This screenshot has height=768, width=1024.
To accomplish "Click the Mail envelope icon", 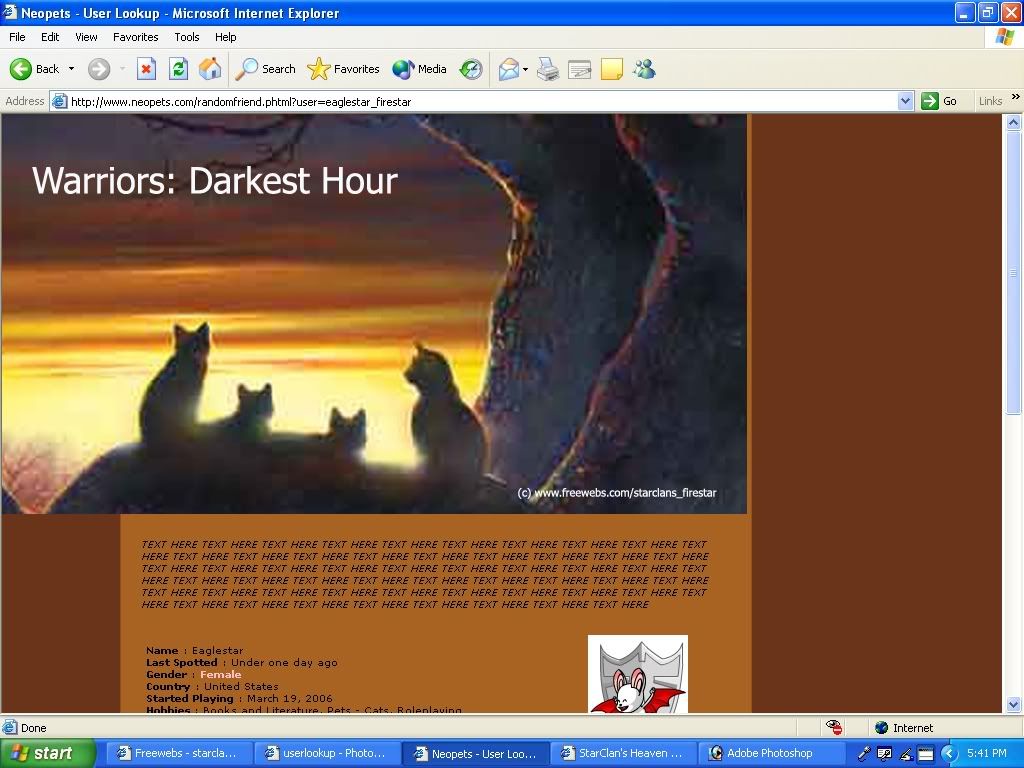I will [509, 69].
